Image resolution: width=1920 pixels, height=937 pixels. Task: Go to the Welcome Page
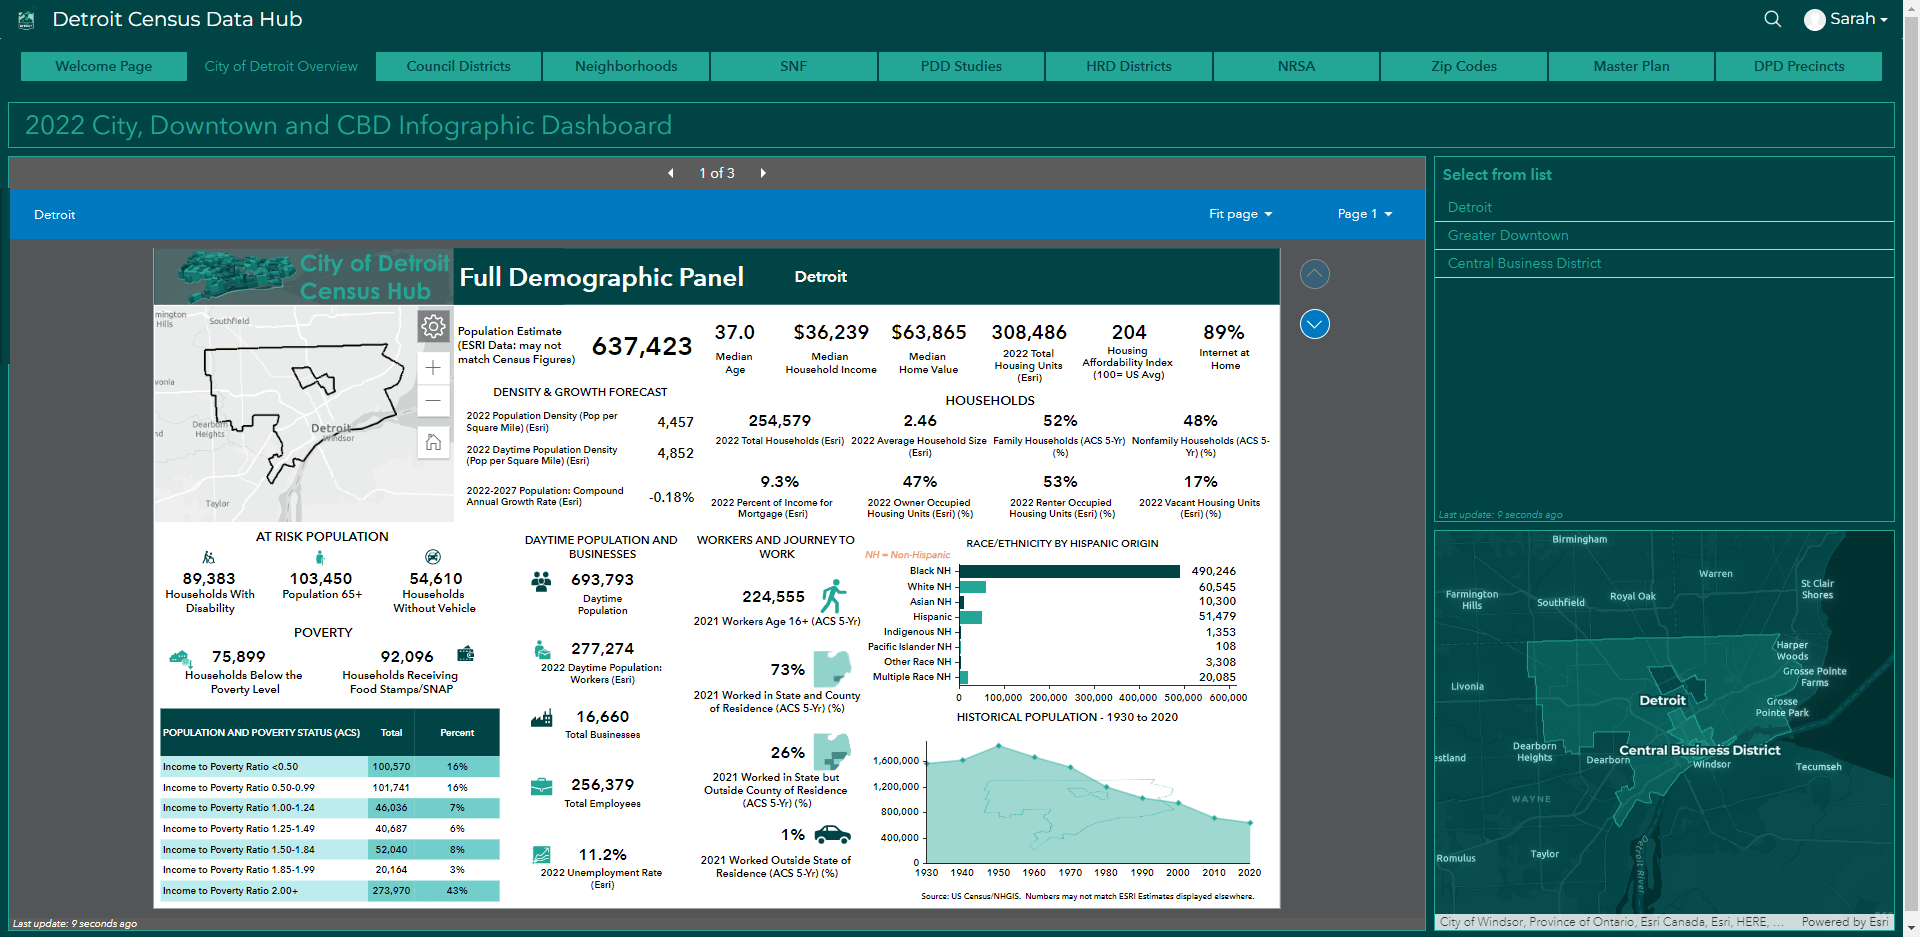[x=104, y=66]
